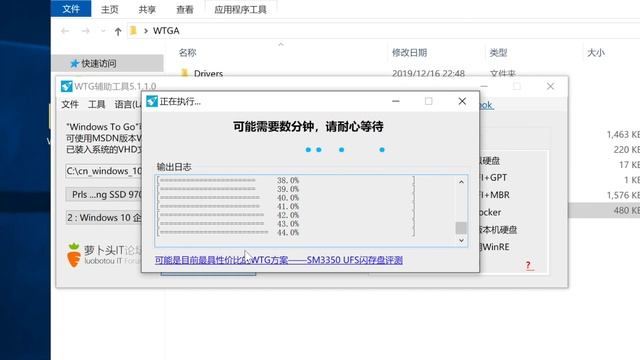Click the 快速访问 star icon
Image resolution: width=640 pixels, height=360 pixels.
(x=74, y=63)
